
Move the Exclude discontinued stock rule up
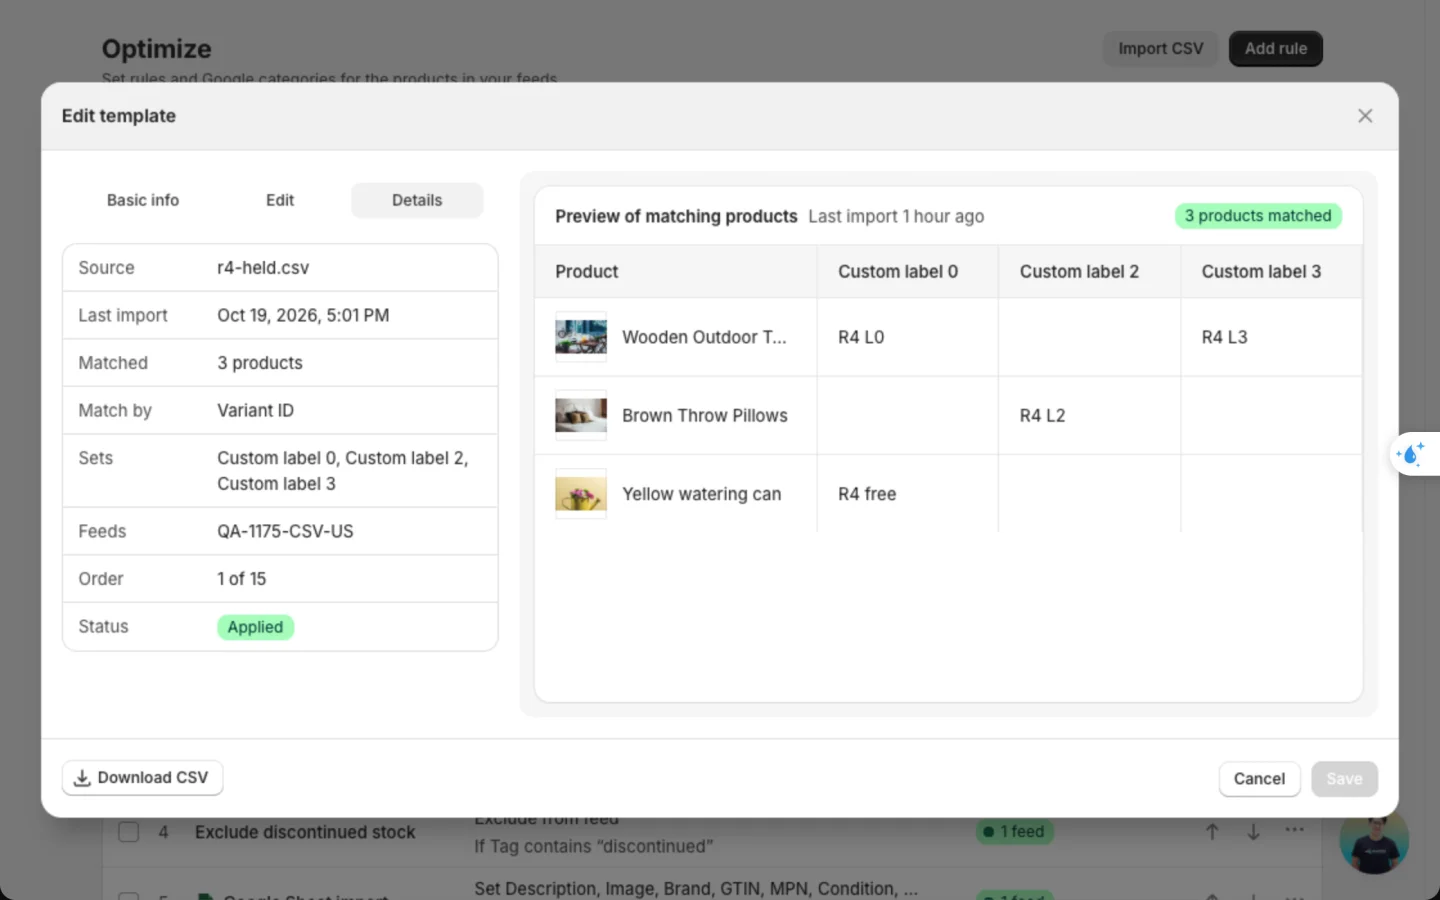coord(1212,831)
